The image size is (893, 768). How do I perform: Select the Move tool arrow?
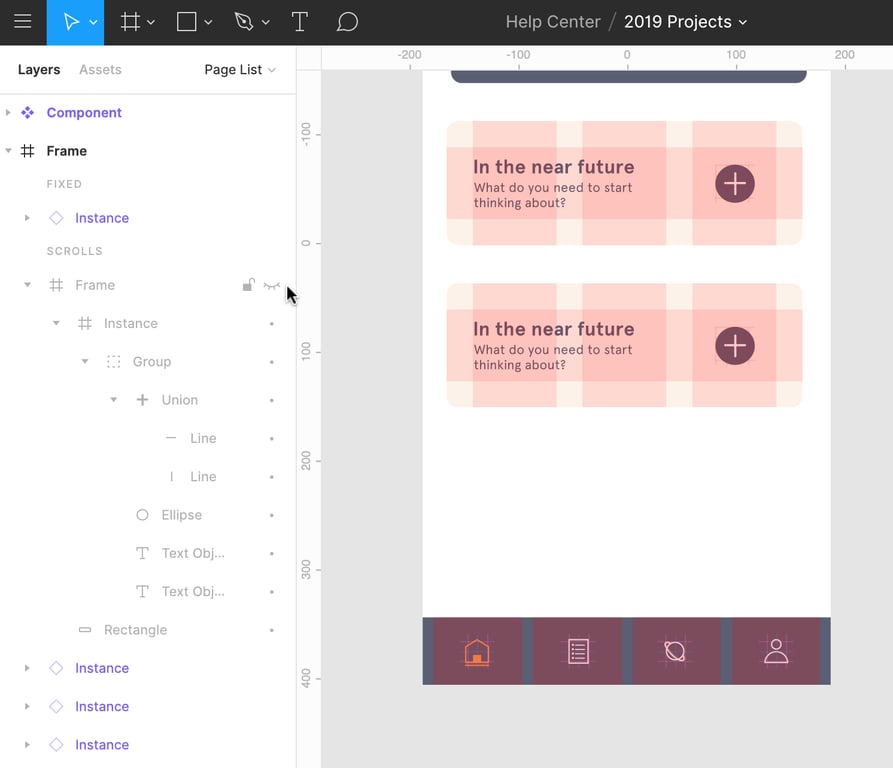click(x=70, y=22)
